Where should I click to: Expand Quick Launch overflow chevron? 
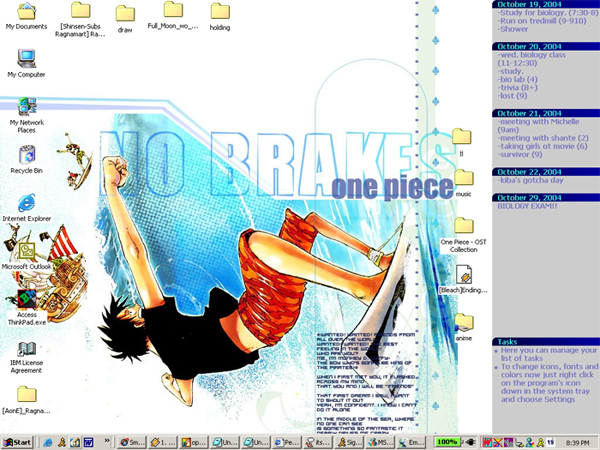pyautogui.click(x=107, y=440)
